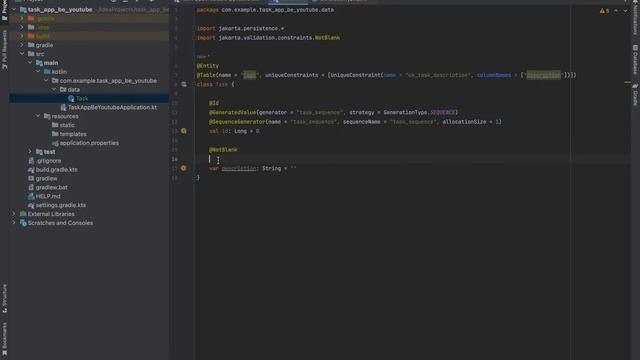Expand the orange build folder node
This screenshot has width=640, height=360.
coord(22,36)
